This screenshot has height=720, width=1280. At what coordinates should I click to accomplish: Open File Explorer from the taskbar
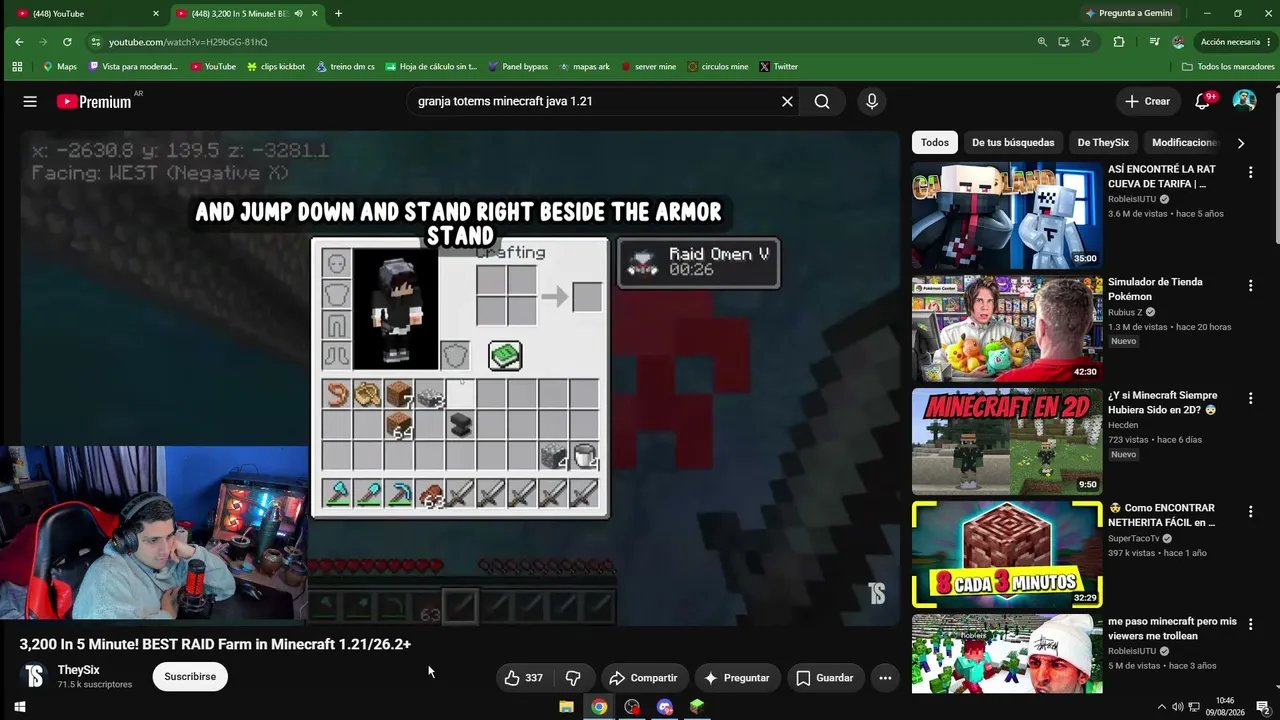click(566, 707)
